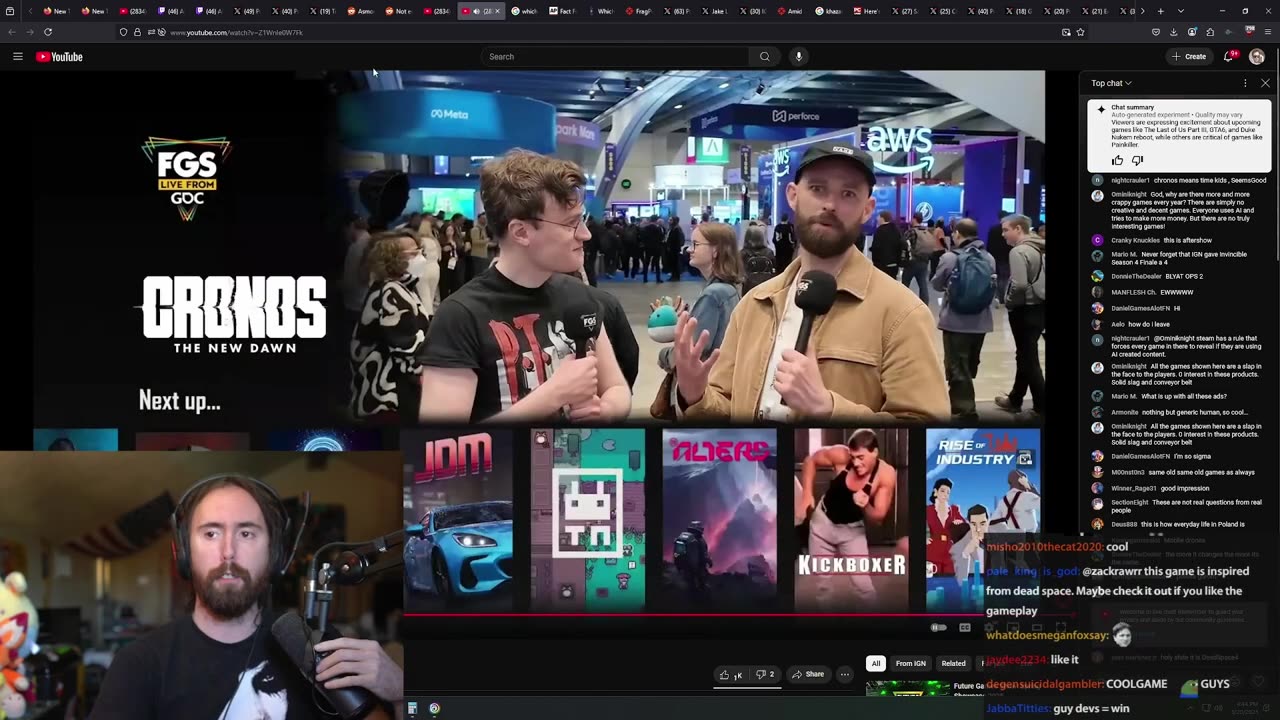Click the Create button
Image resolution: width=1280 pixels, height=720 pixels.
point(1189,57)
